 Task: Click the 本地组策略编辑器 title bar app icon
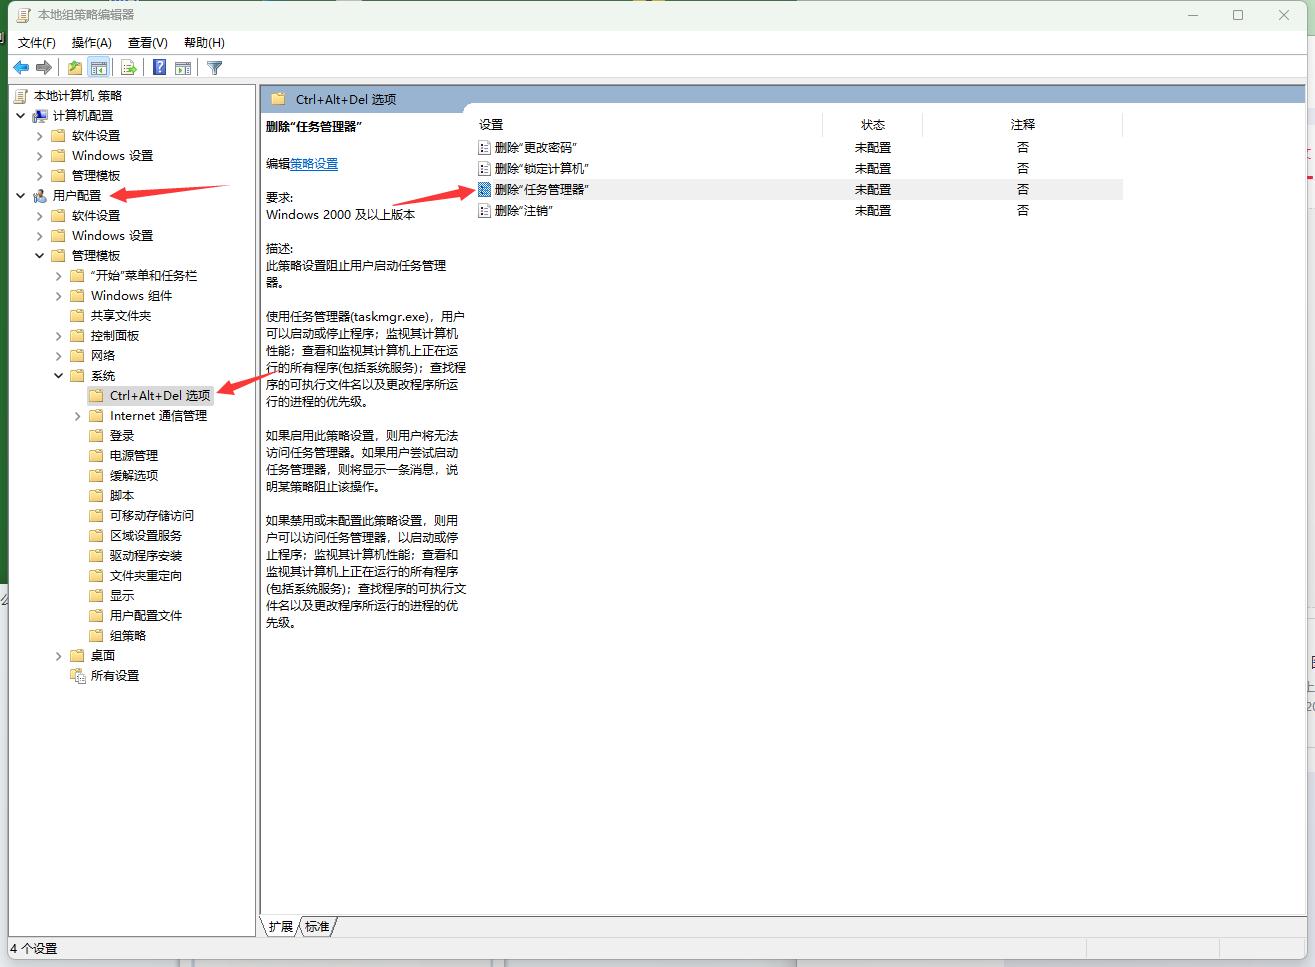coord(23,15)
